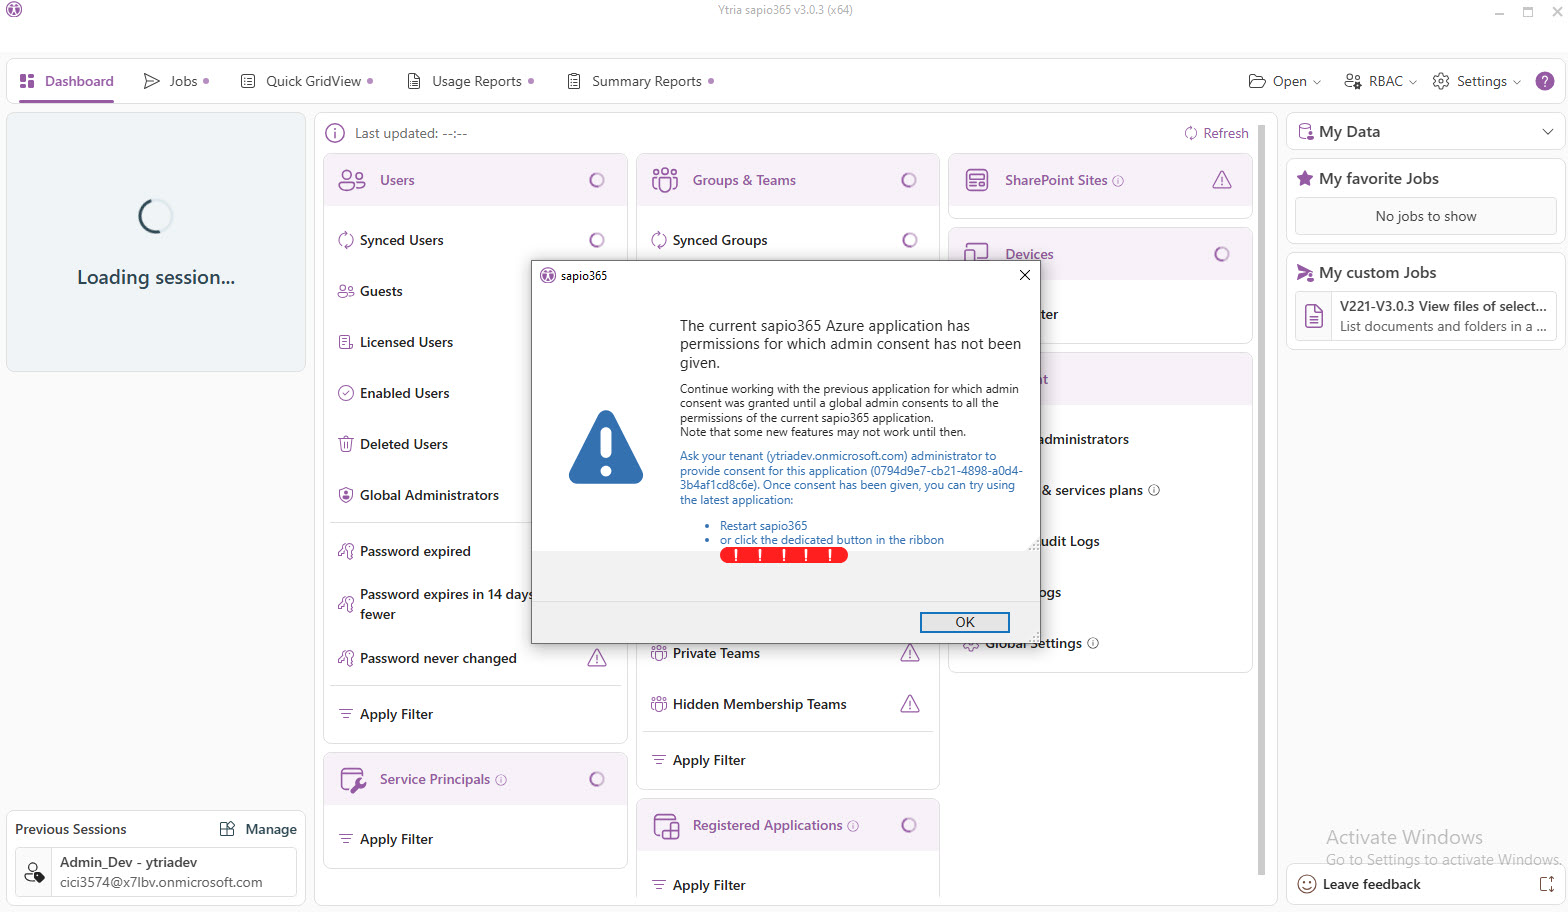
Task: Click the Password never changed warning icon
Action: [x=597, y=658]
